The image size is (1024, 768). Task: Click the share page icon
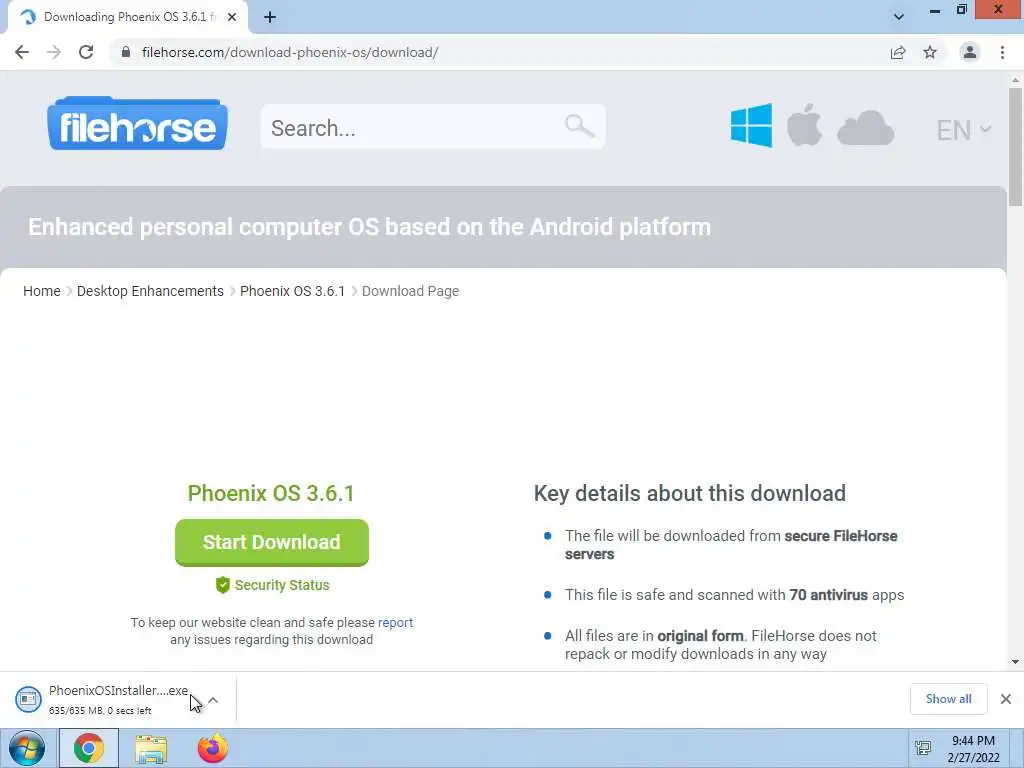898,52
